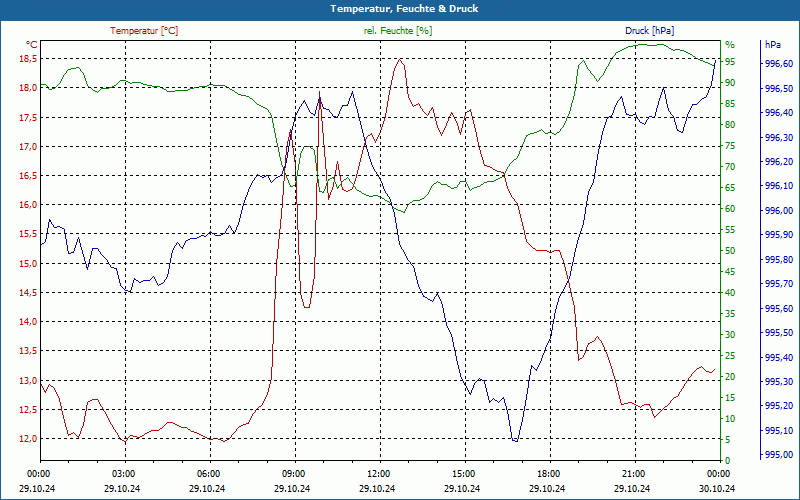The image size is (800, 500).
Task: Click pressure axis value "996,10"
Action: (x=779, y=186)
